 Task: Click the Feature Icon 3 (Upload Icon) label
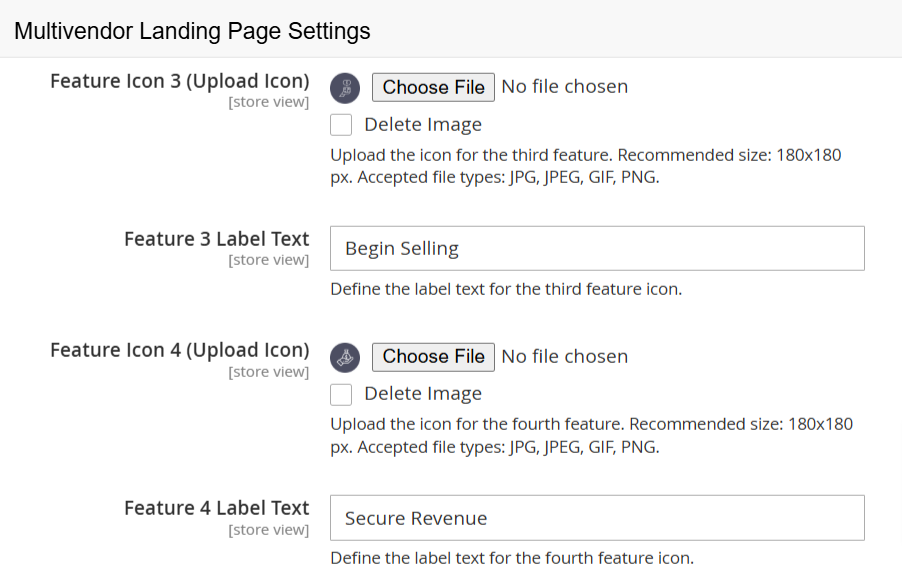179,81
